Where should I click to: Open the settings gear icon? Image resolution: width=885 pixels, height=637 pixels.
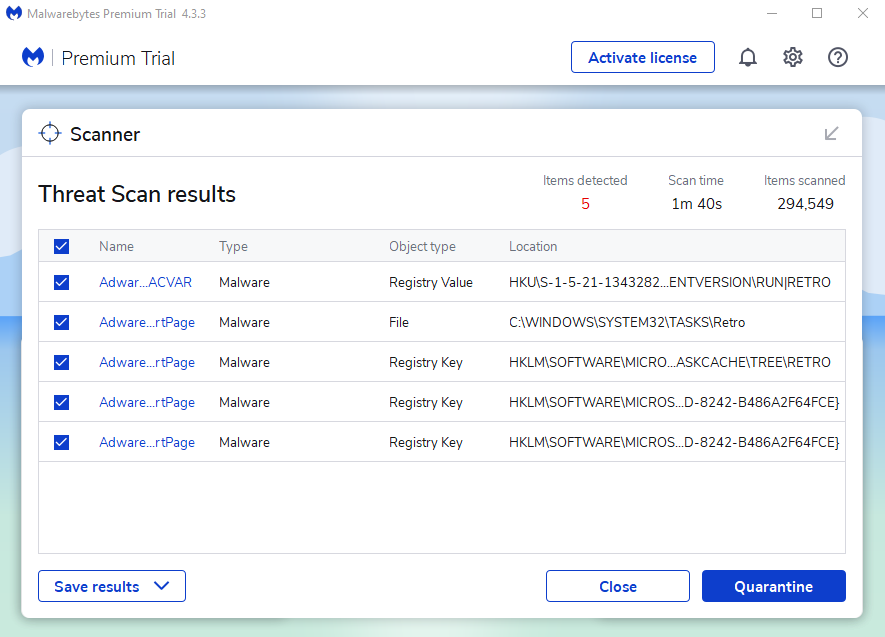(x=792, y=57)
